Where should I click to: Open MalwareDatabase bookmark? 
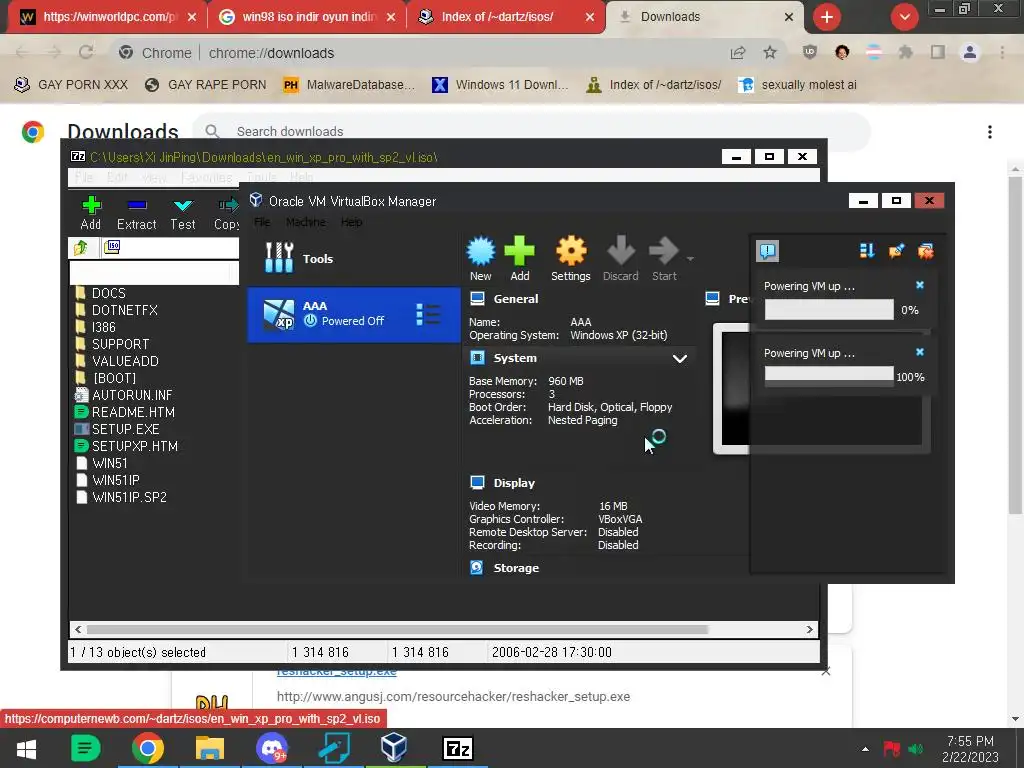pos(349,84)
